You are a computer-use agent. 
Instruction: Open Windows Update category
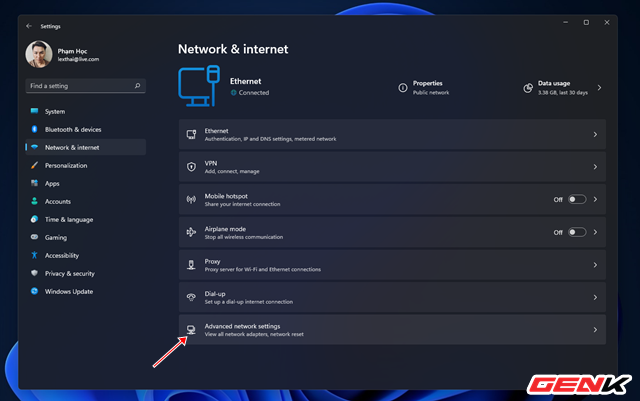tap(86, 291)
